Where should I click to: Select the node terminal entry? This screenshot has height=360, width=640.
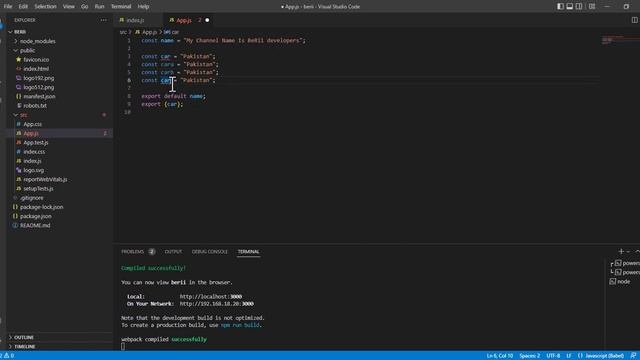(x=620, y=282)
